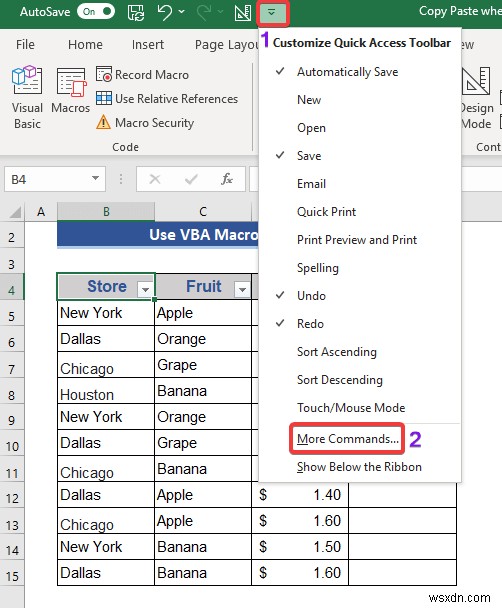Switch to the Insert tab
502x608 pixels.
tap(148, 45)
